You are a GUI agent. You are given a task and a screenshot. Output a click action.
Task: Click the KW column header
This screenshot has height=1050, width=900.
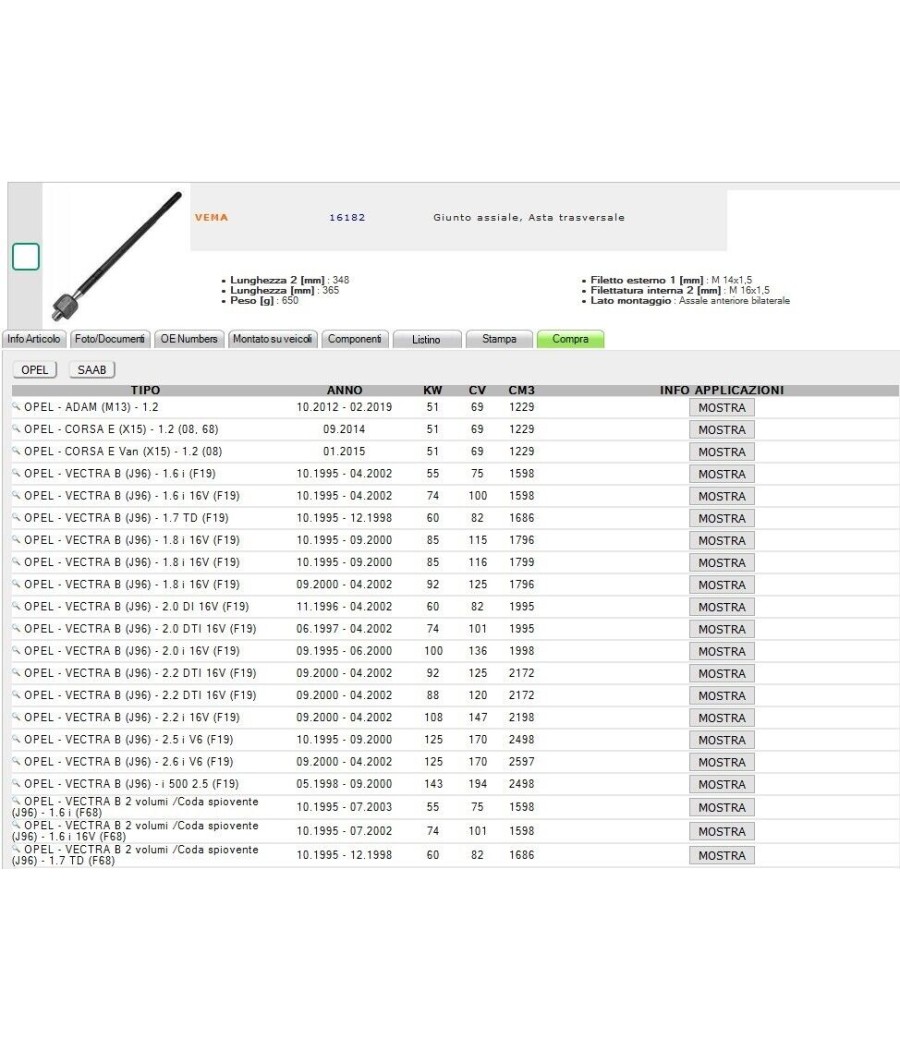pyautogui.click(x=433, y=390)
